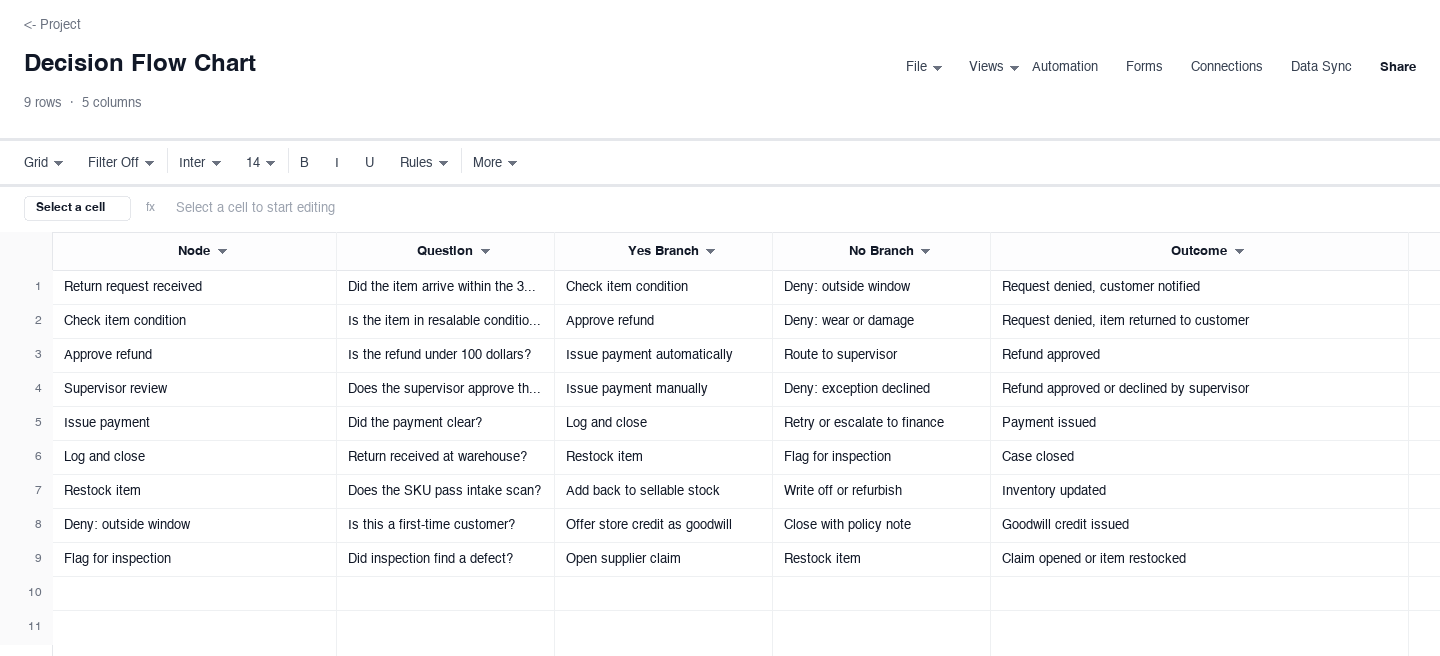Image resolution: width=1440 pixels, height=656 pixels.
Task: Open the Automation menu item
Action: point(1065,67)
